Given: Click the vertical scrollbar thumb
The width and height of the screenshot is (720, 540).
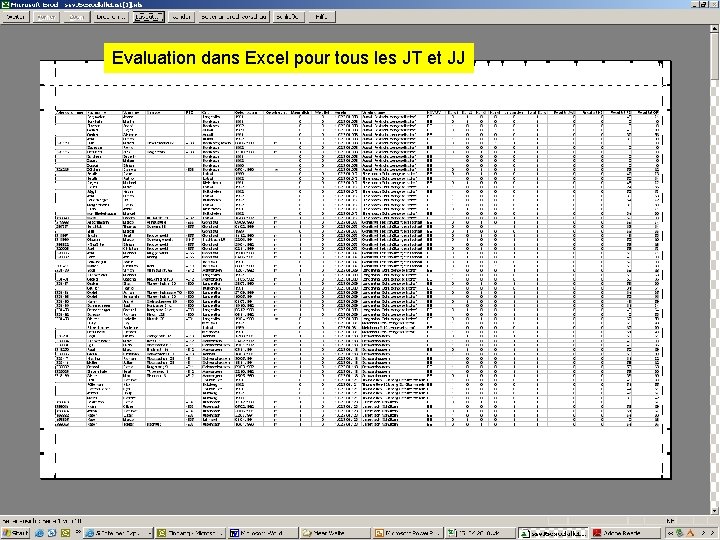Looking at the screenshot, I should [x=715, y=56].
